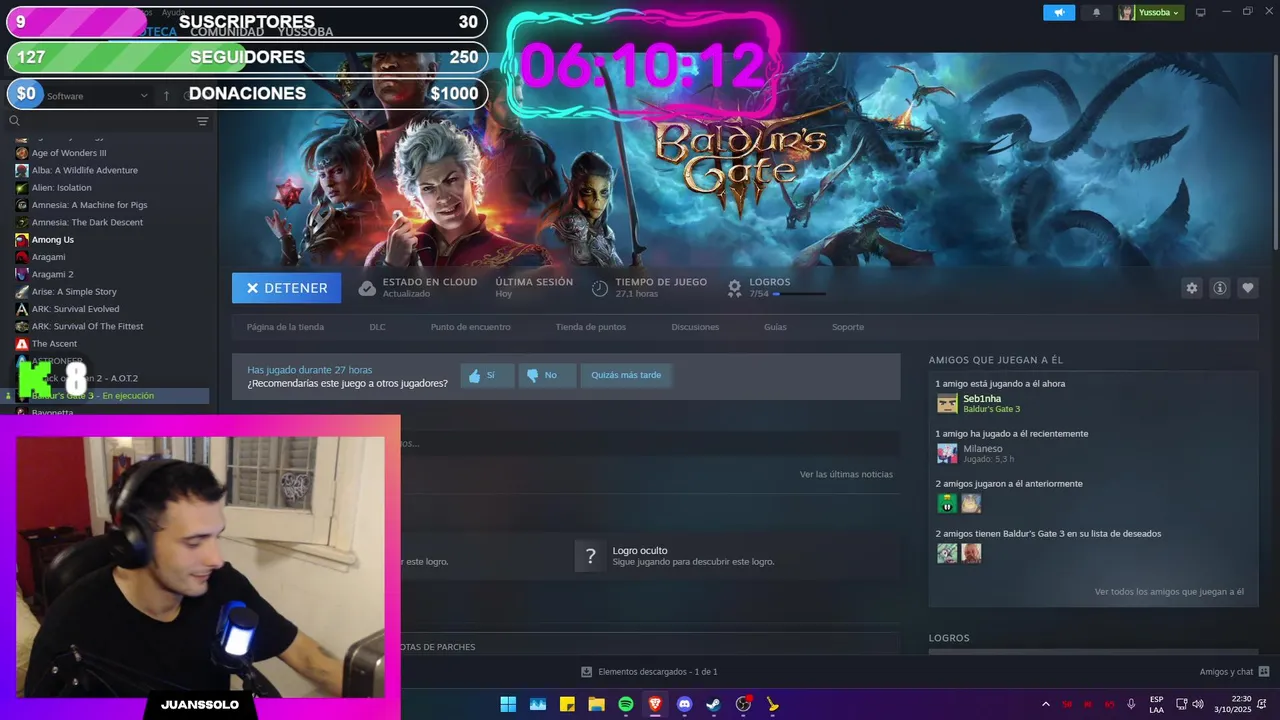This screenshot has height=720, width=1280.
Task: Click the first wishlist friend avatar
Action: point(947,553)
